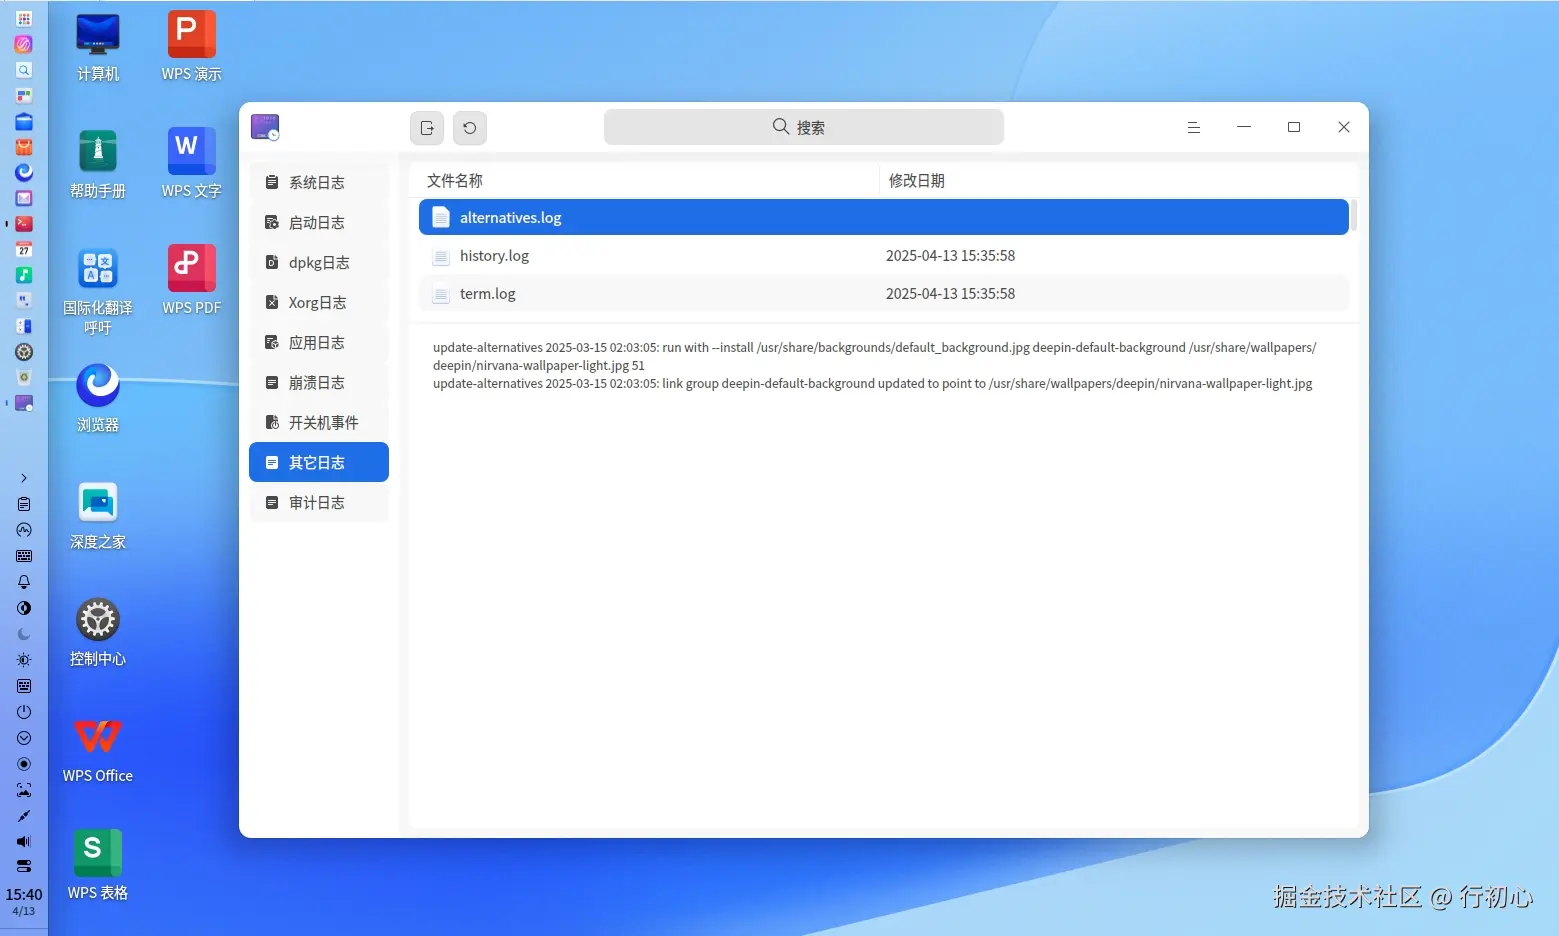Minimize the log viewer window
1559x936 pixels.
(x=1244, y=127)
